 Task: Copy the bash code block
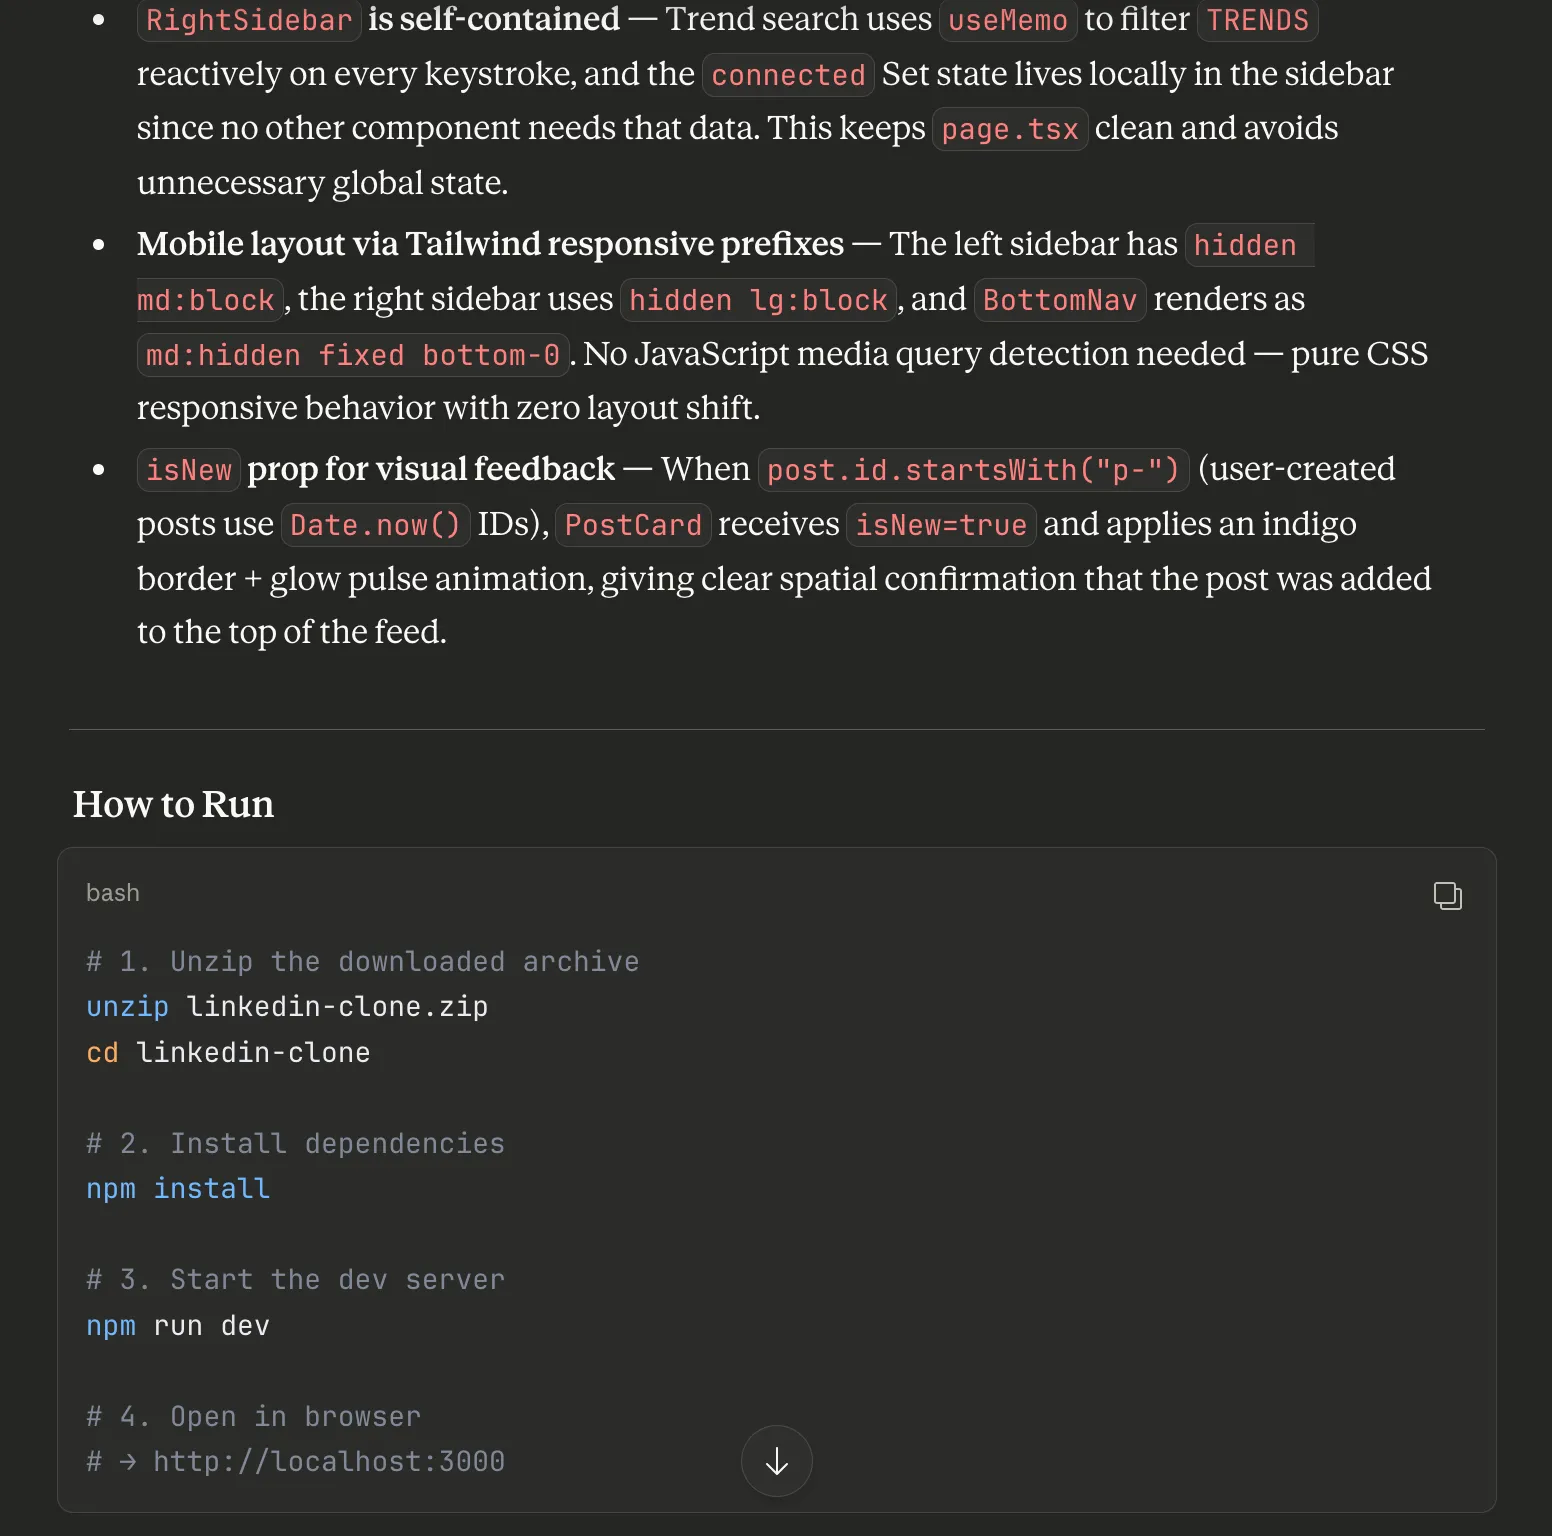pyautogui.click(x=1447, y=895)
